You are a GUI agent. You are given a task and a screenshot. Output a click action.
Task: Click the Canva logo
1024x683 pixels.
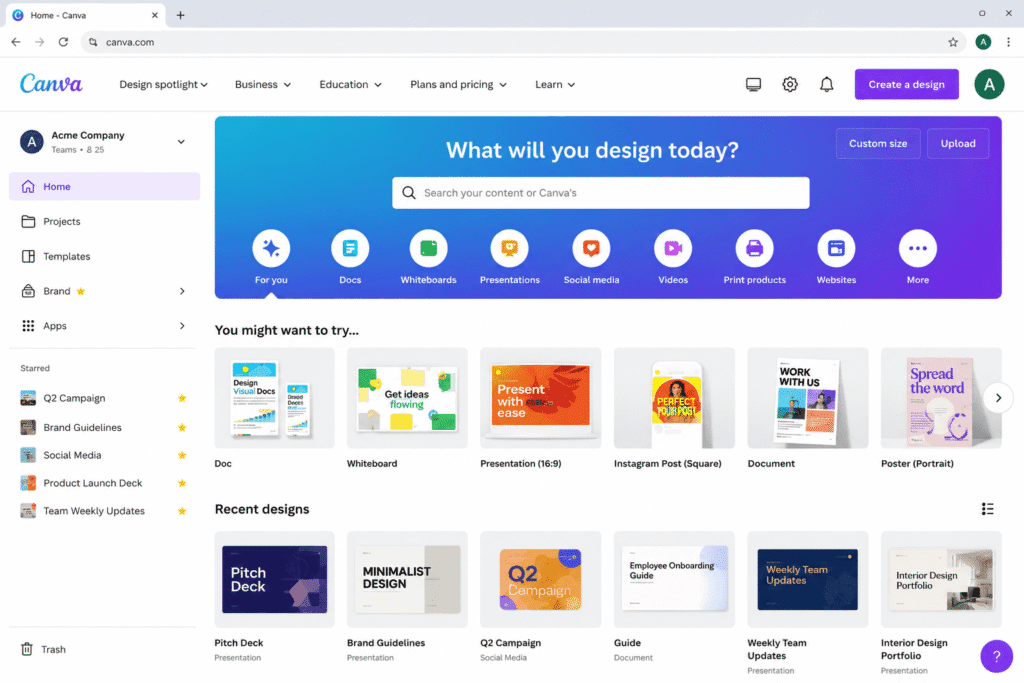(x=51, y=84)
